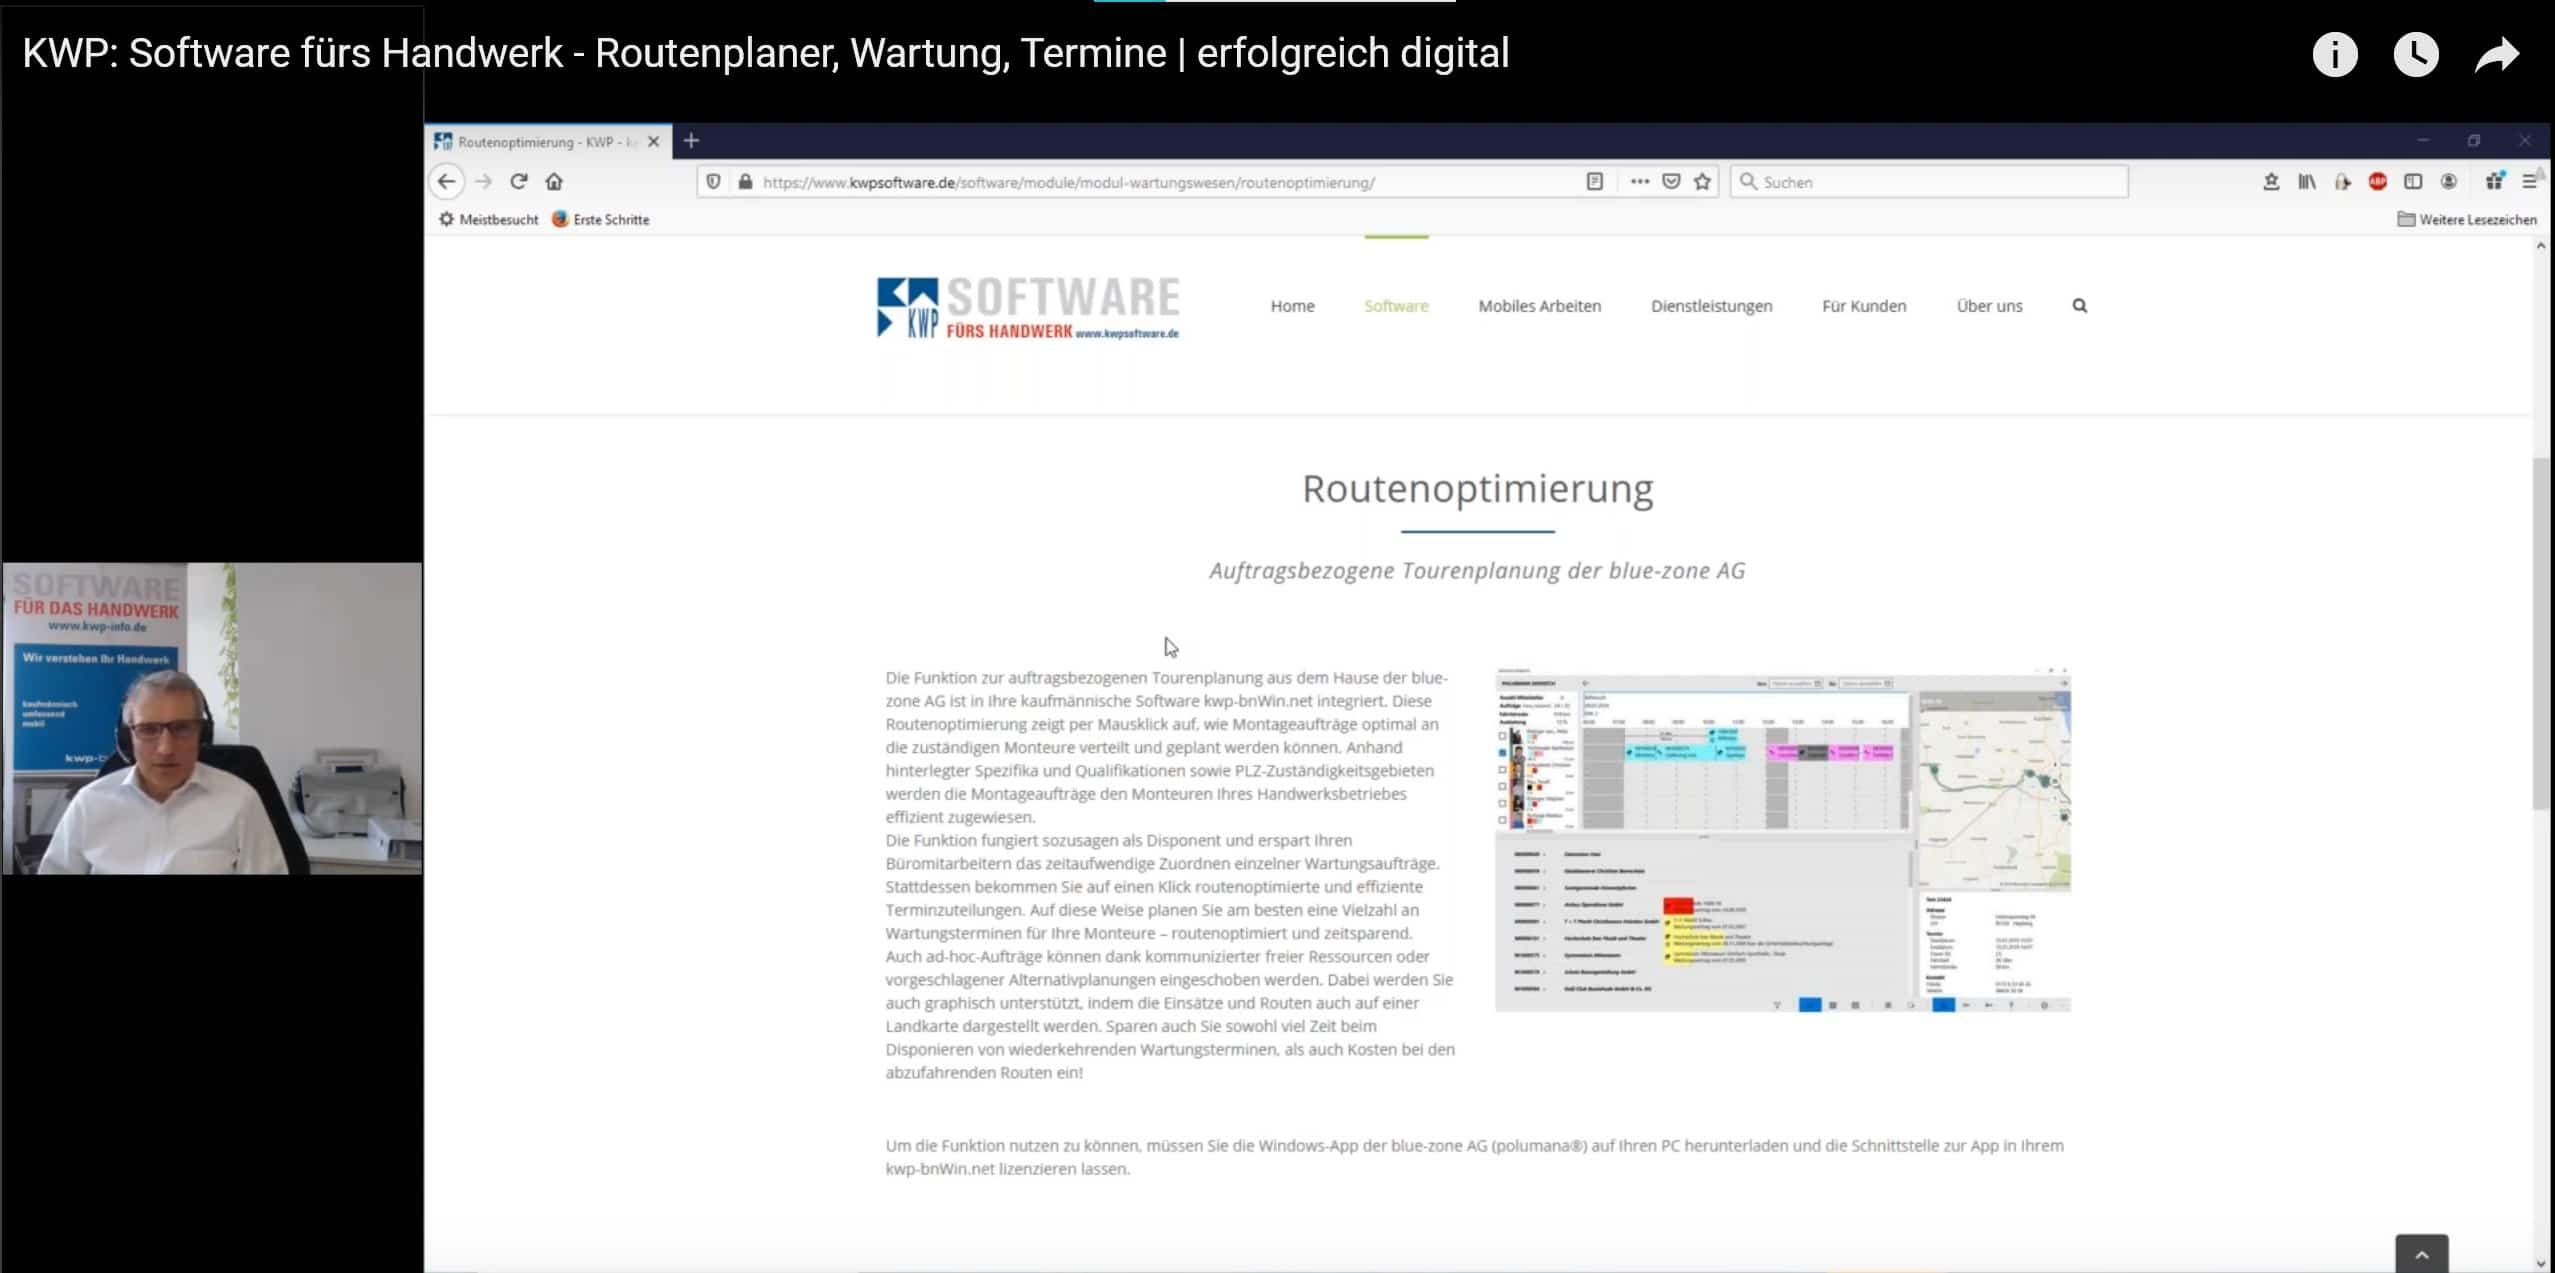Select Mobiles Arbeiten in site navigation
The width and height of the screenshot is (2555, 1273).
click(1539, 306)
